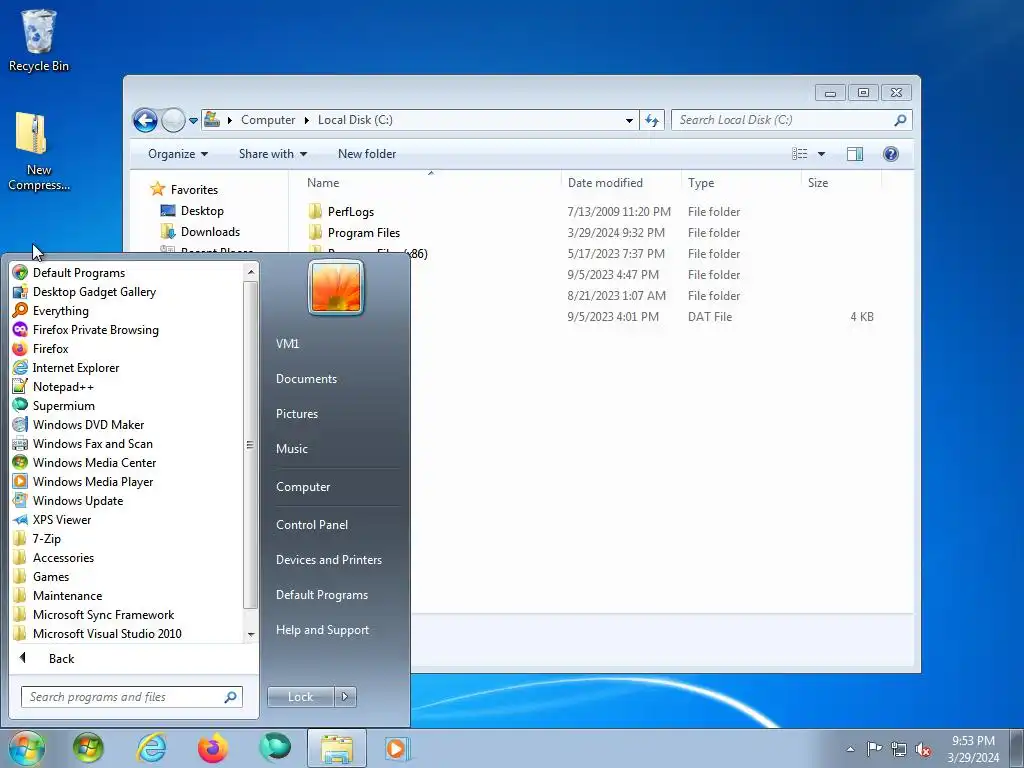The image size is (1024, 768).
Task: Launch Desktop Gadget Gallery
Action: pyautogui.click(x=94, y=291)
